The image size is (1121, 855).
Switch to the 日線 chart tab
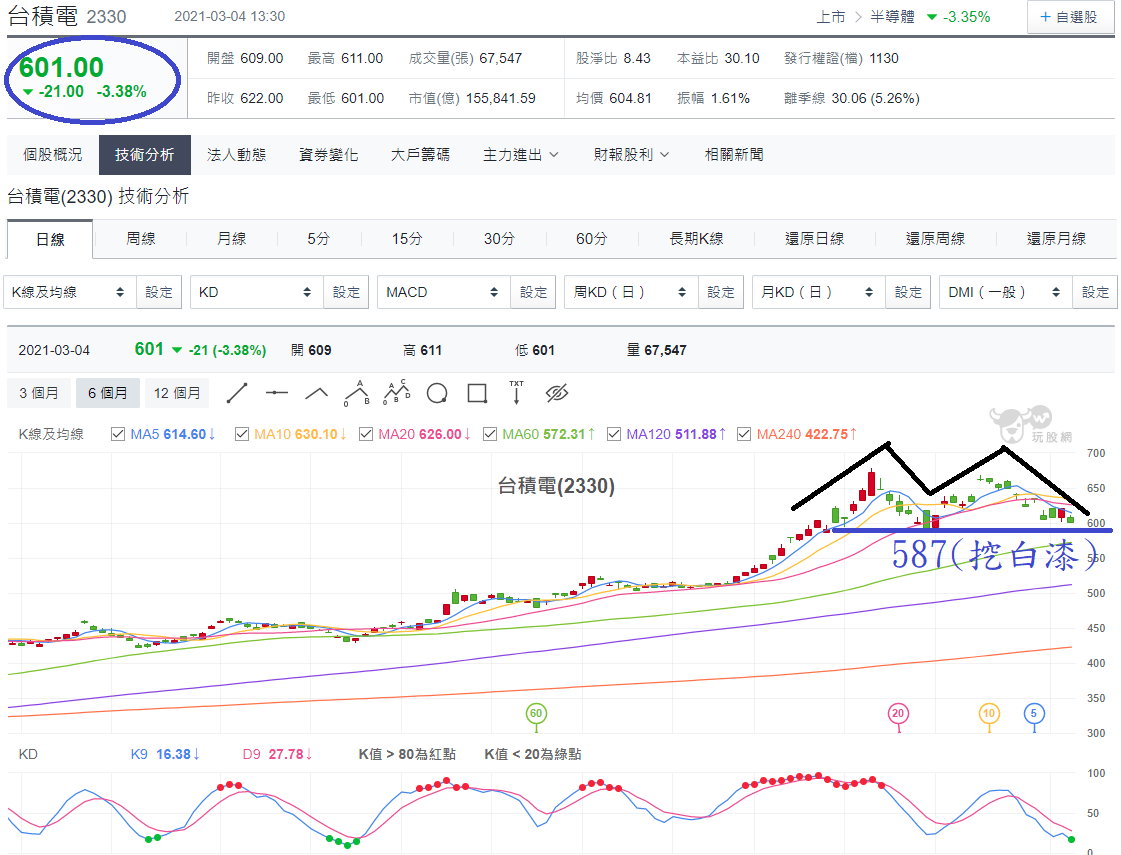tap(50, 239)
